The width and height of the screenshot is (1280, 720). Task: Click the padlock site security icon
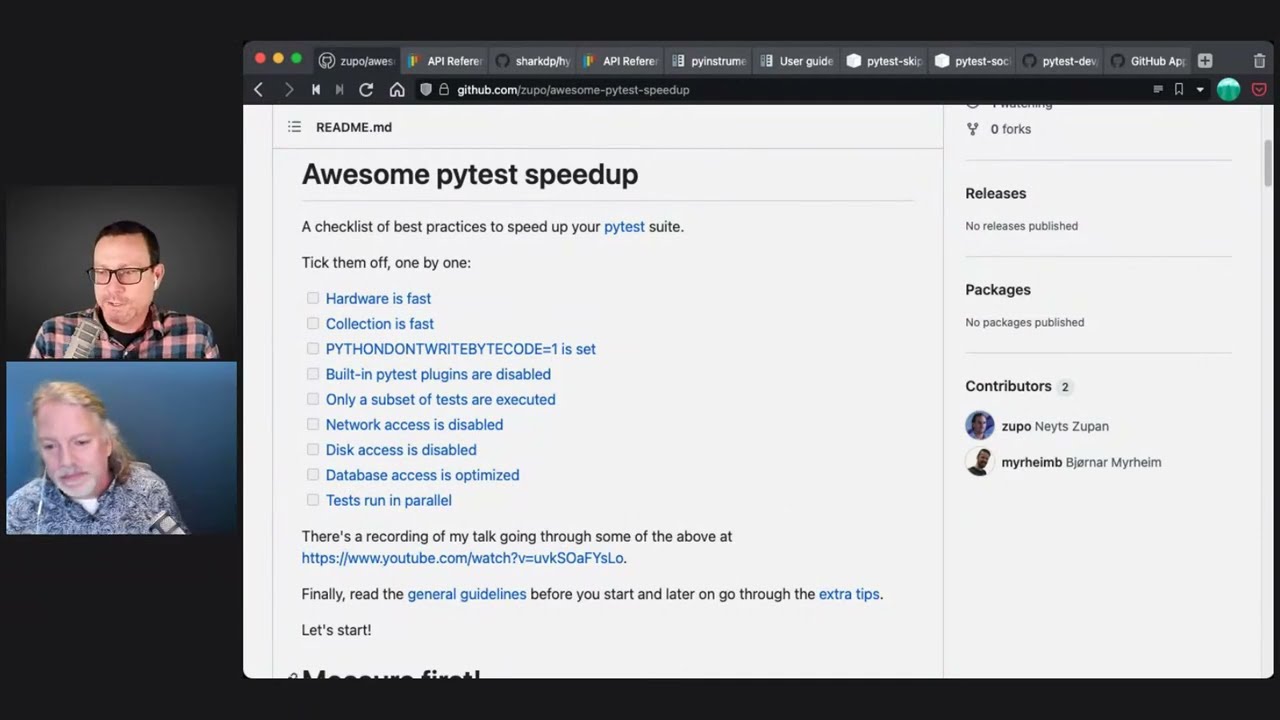click(444, 90)
